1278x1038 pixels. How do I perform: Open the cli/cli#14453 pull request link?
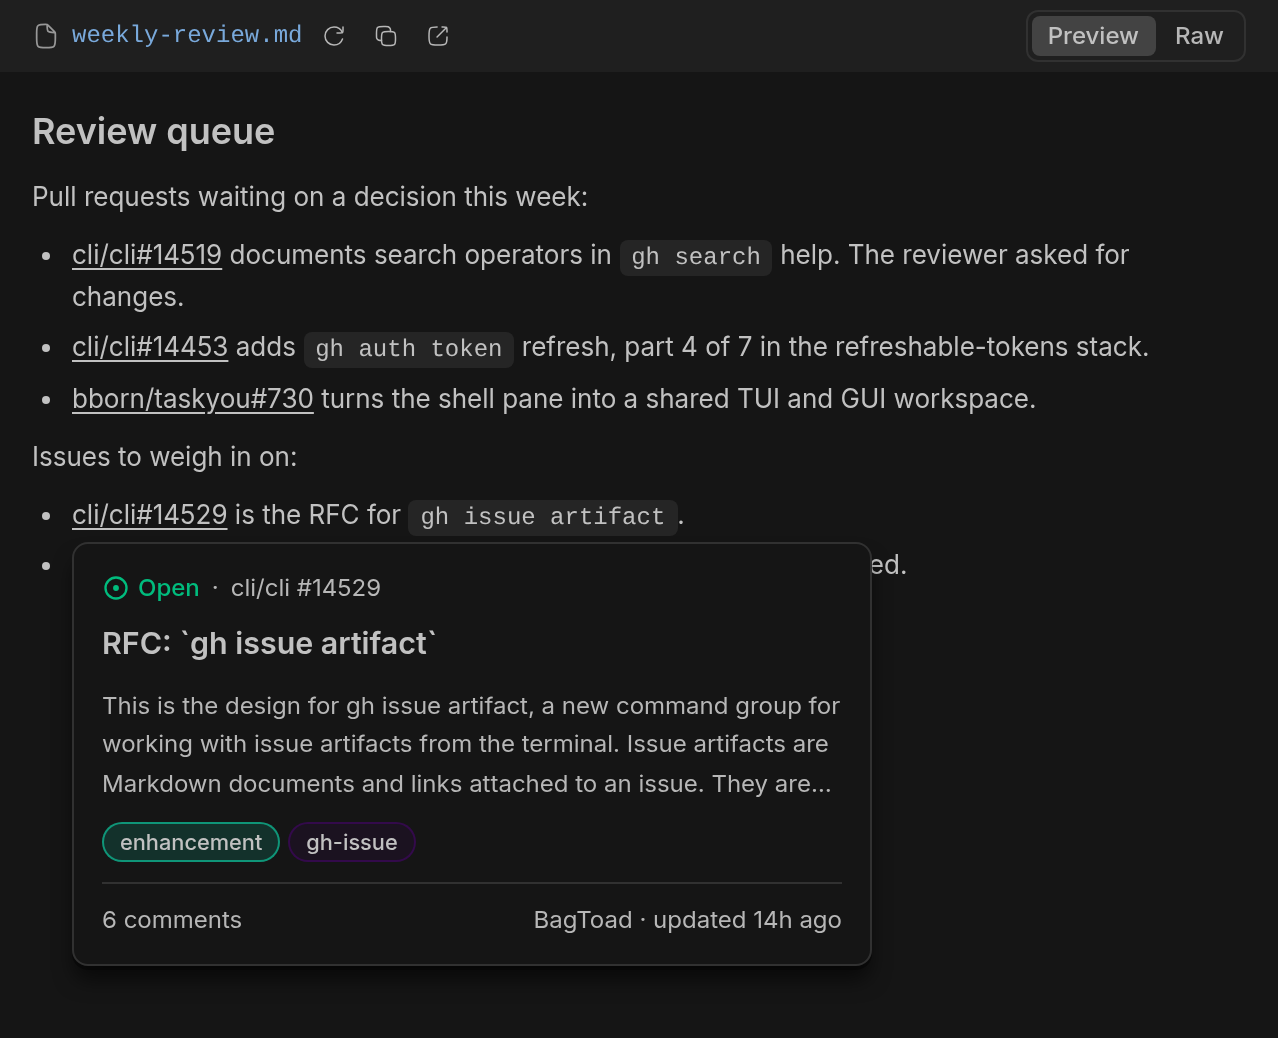[x=150, y=347]
